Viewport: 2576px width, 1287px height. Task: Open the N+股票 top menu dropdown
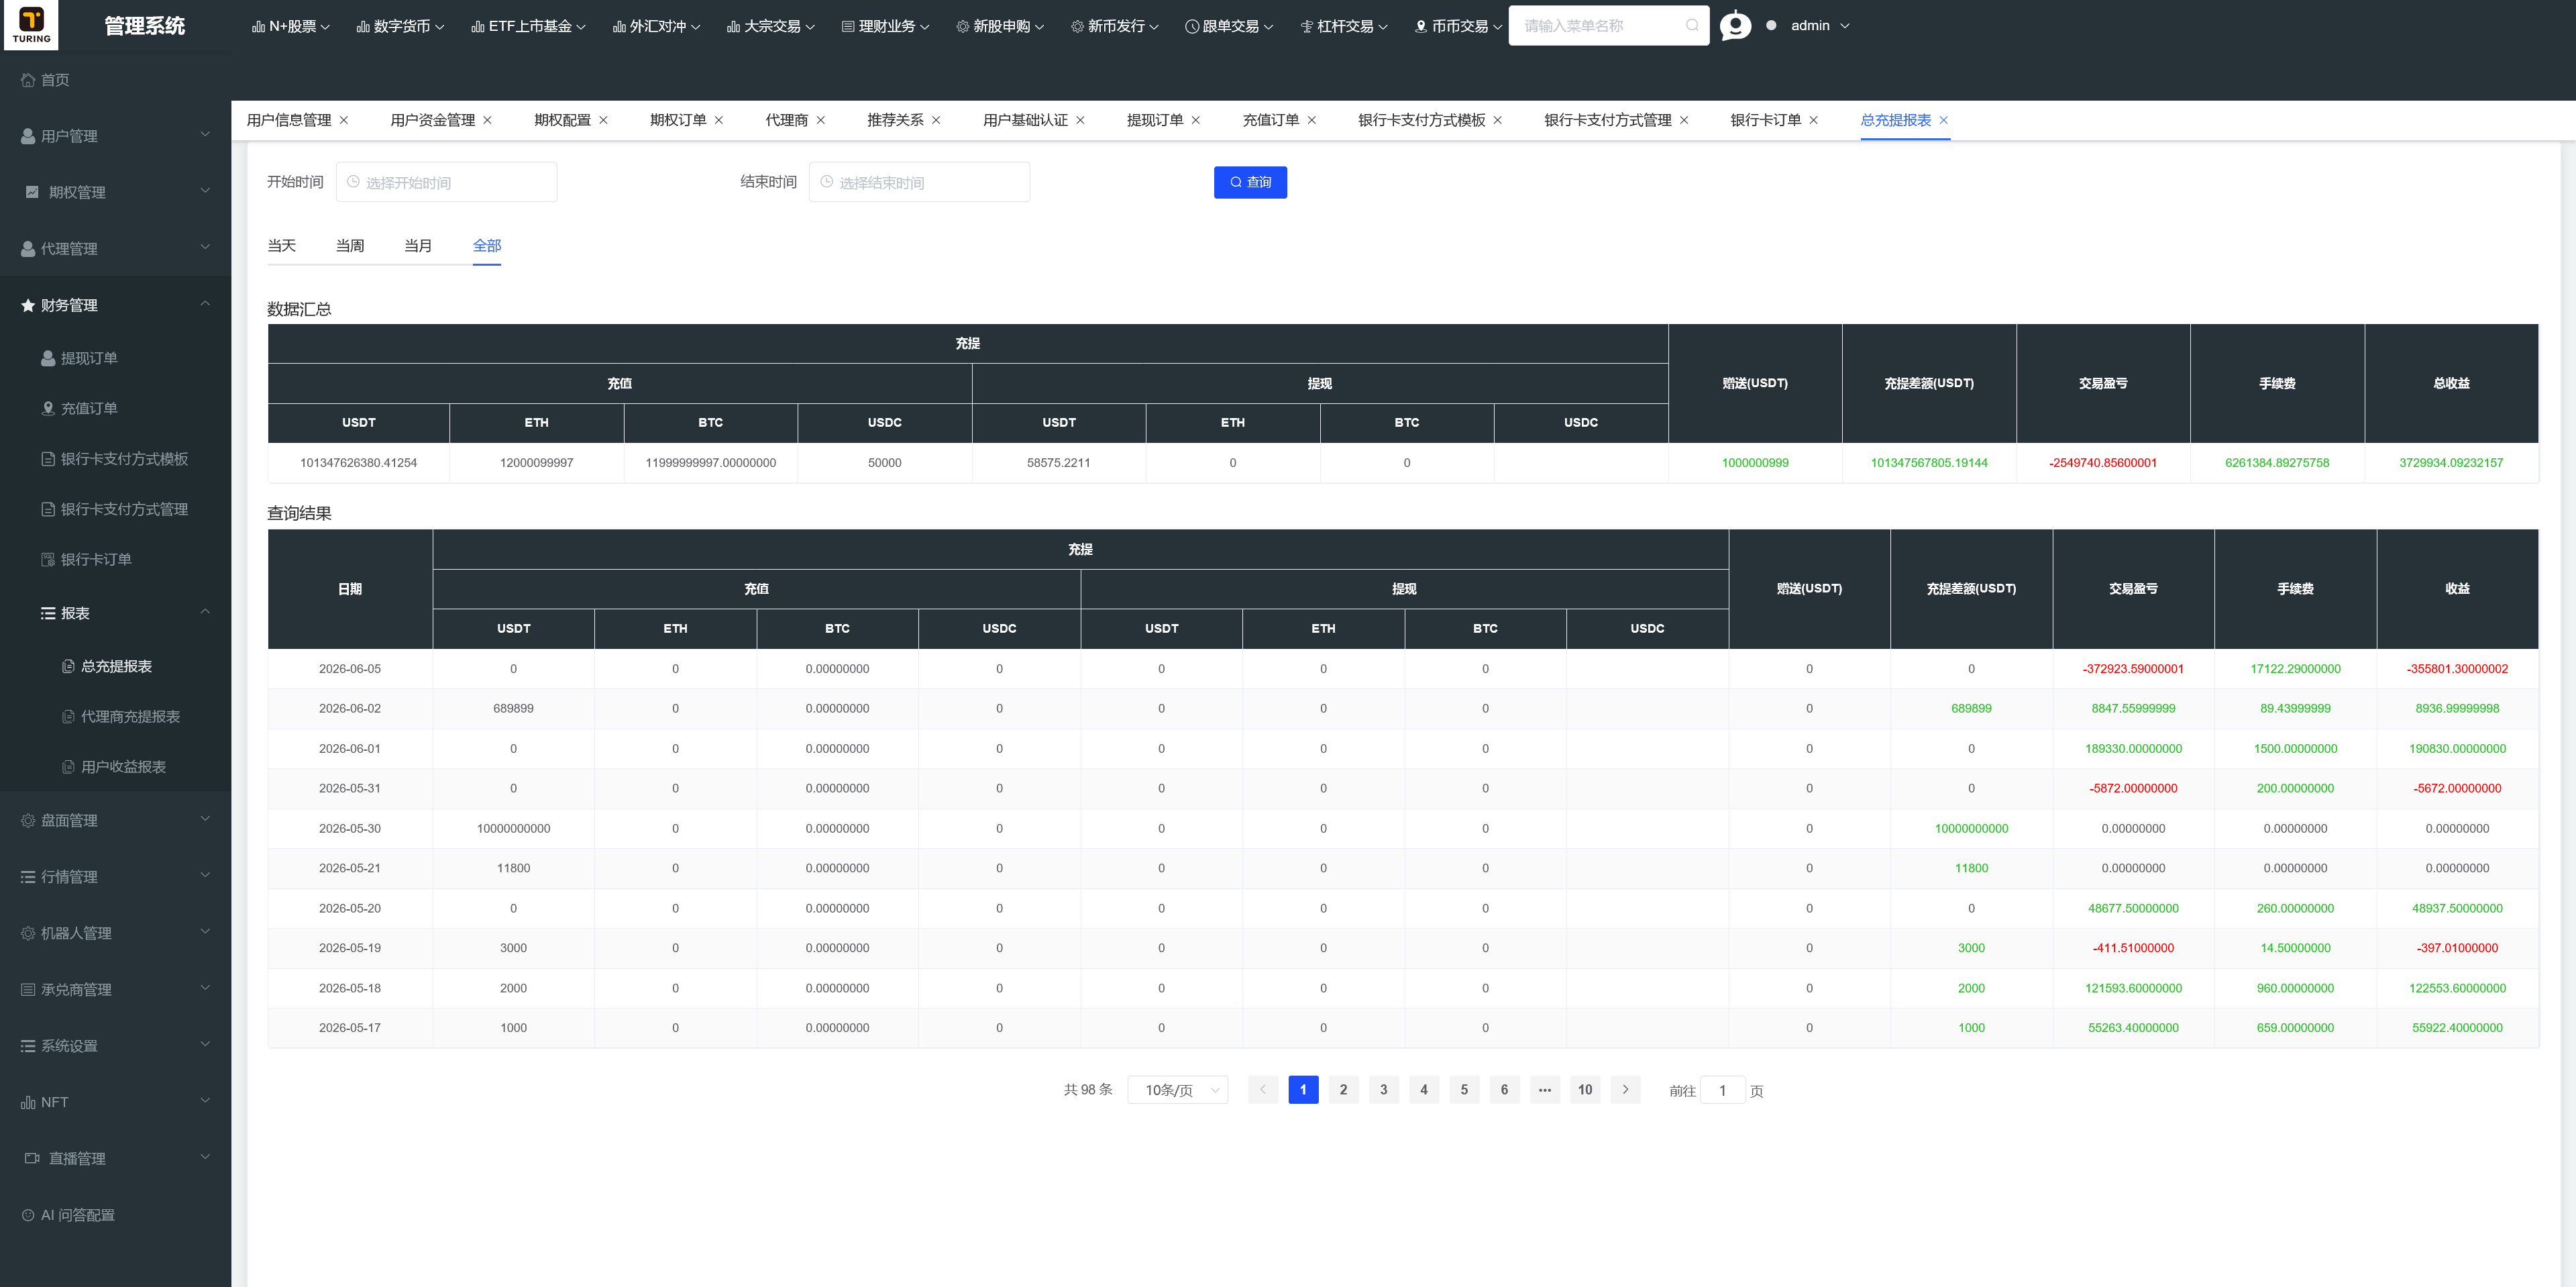(x=291, y=26)
